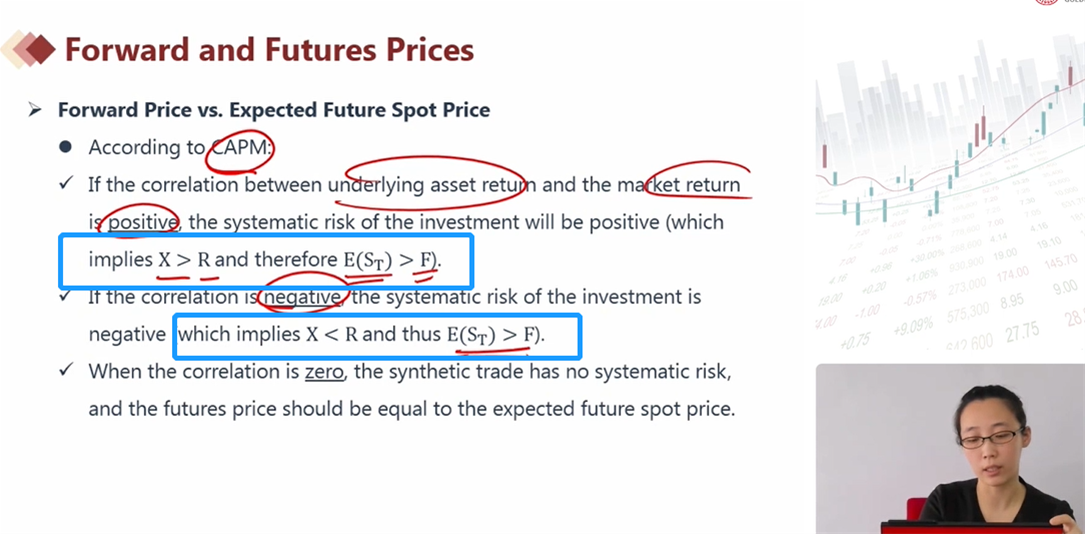The width and height of the screenshot is (1085, 534).
Task: Click the round bullet before According to CAPM
Action: [x=65, y=147]
